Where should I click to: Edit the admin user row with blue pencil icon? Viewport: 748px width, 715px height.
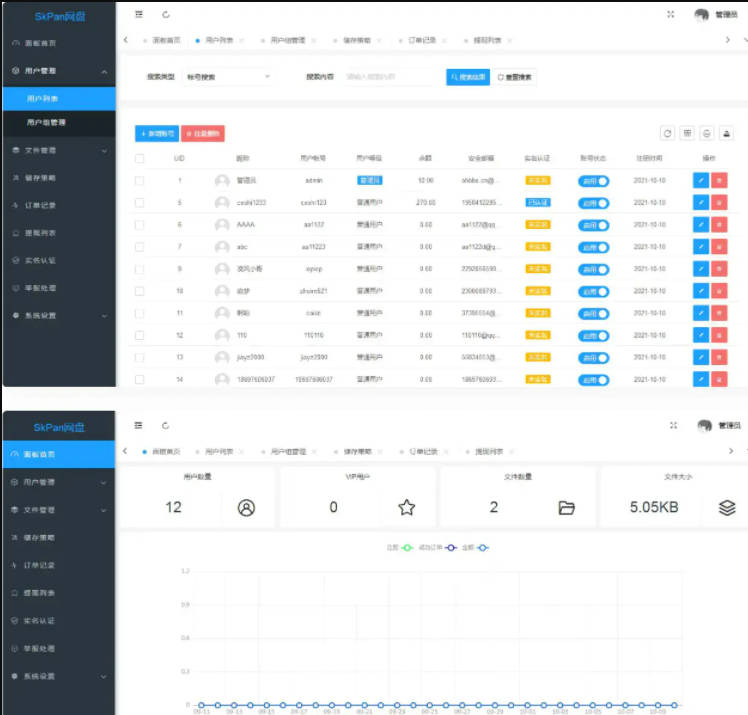[700, 181]
